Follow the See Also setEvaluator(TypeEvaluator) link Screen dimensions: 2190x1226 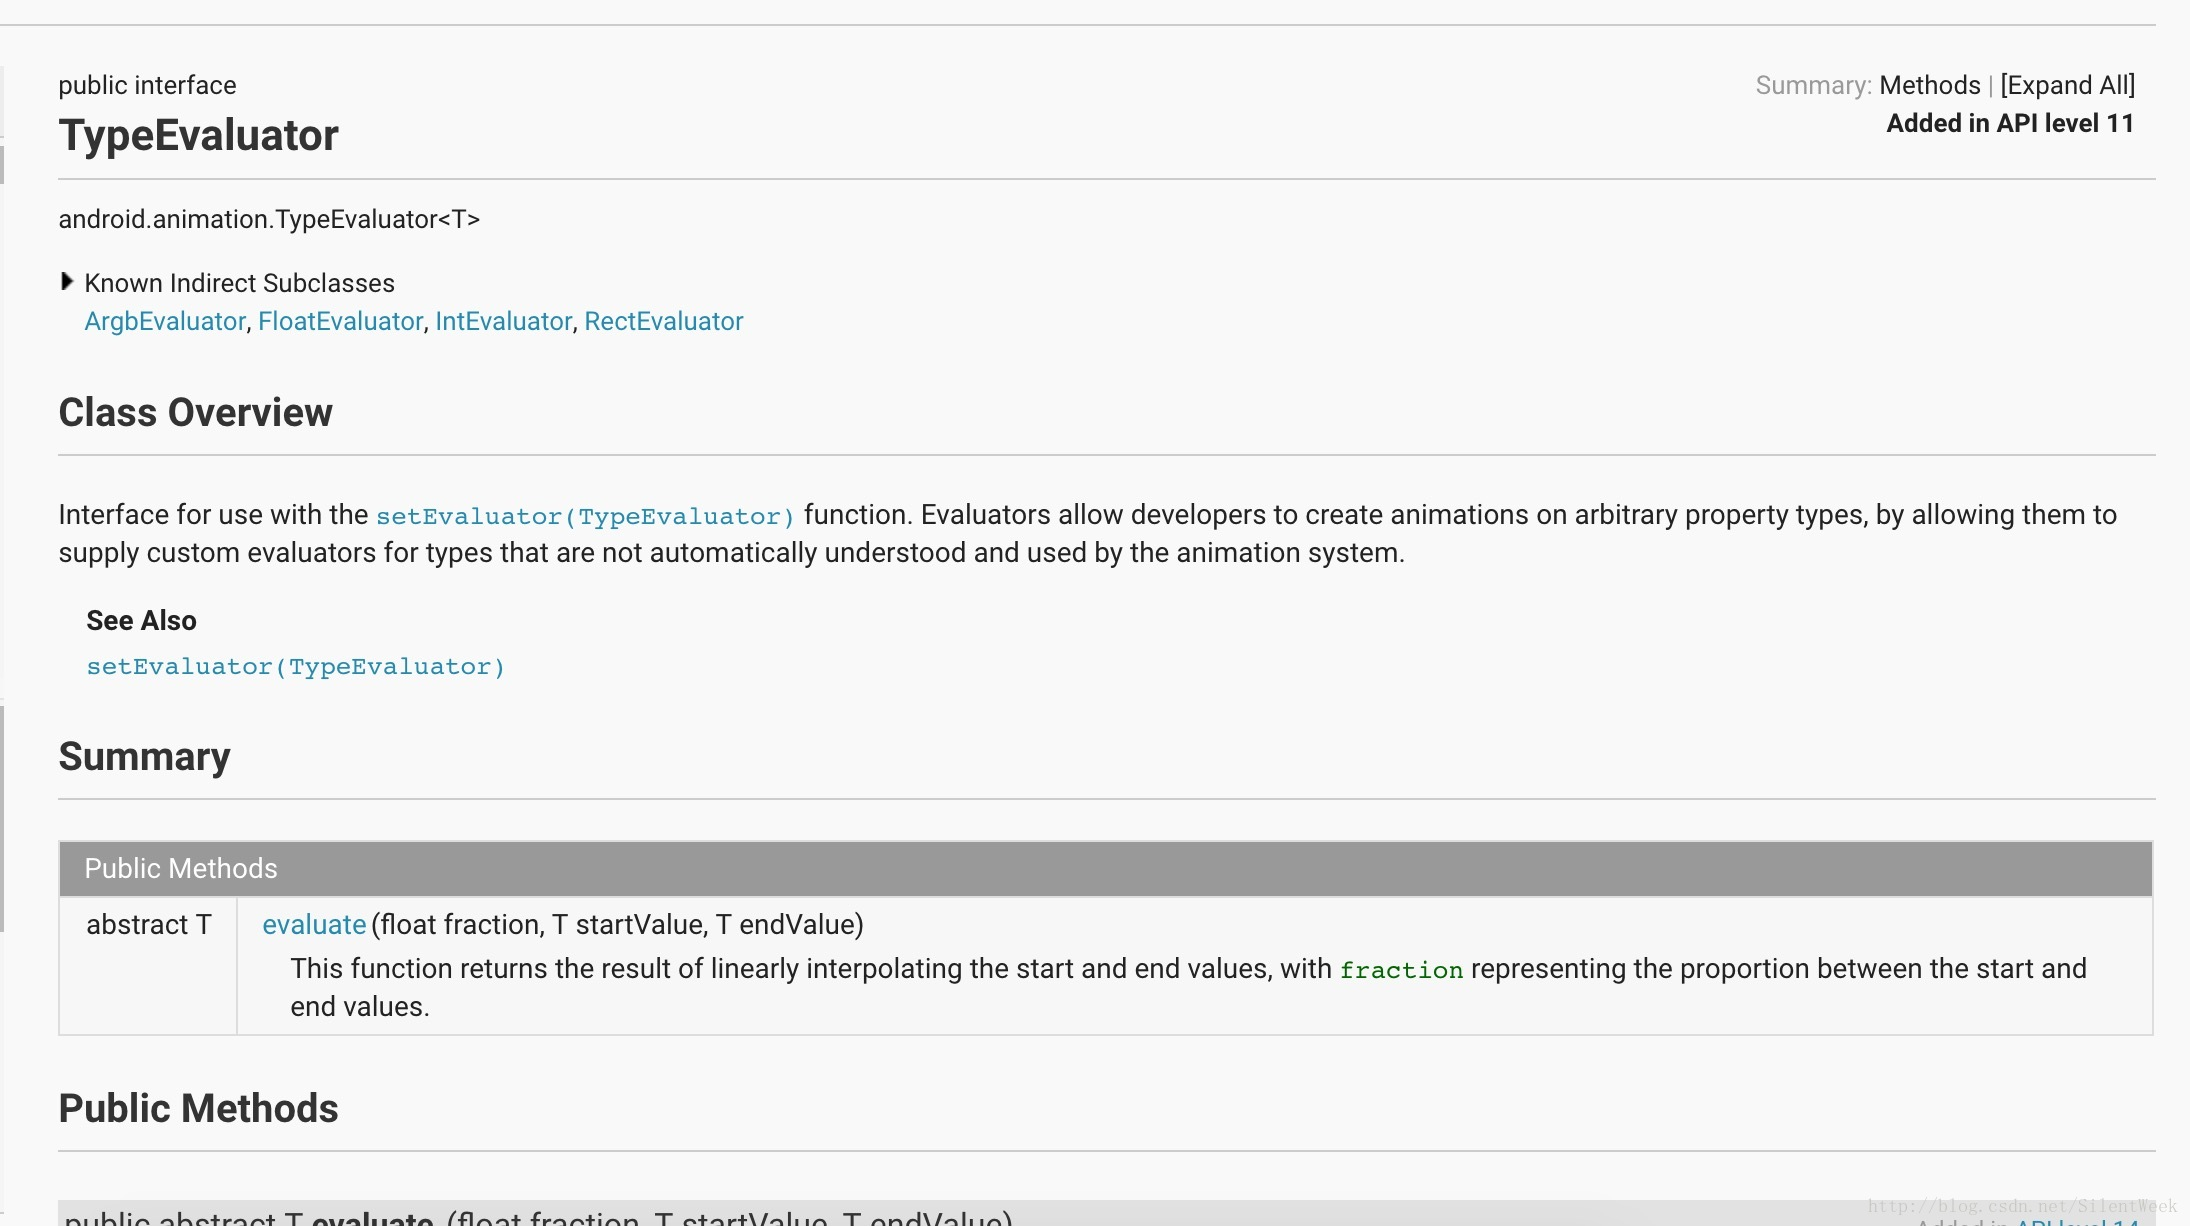(296, 667)
